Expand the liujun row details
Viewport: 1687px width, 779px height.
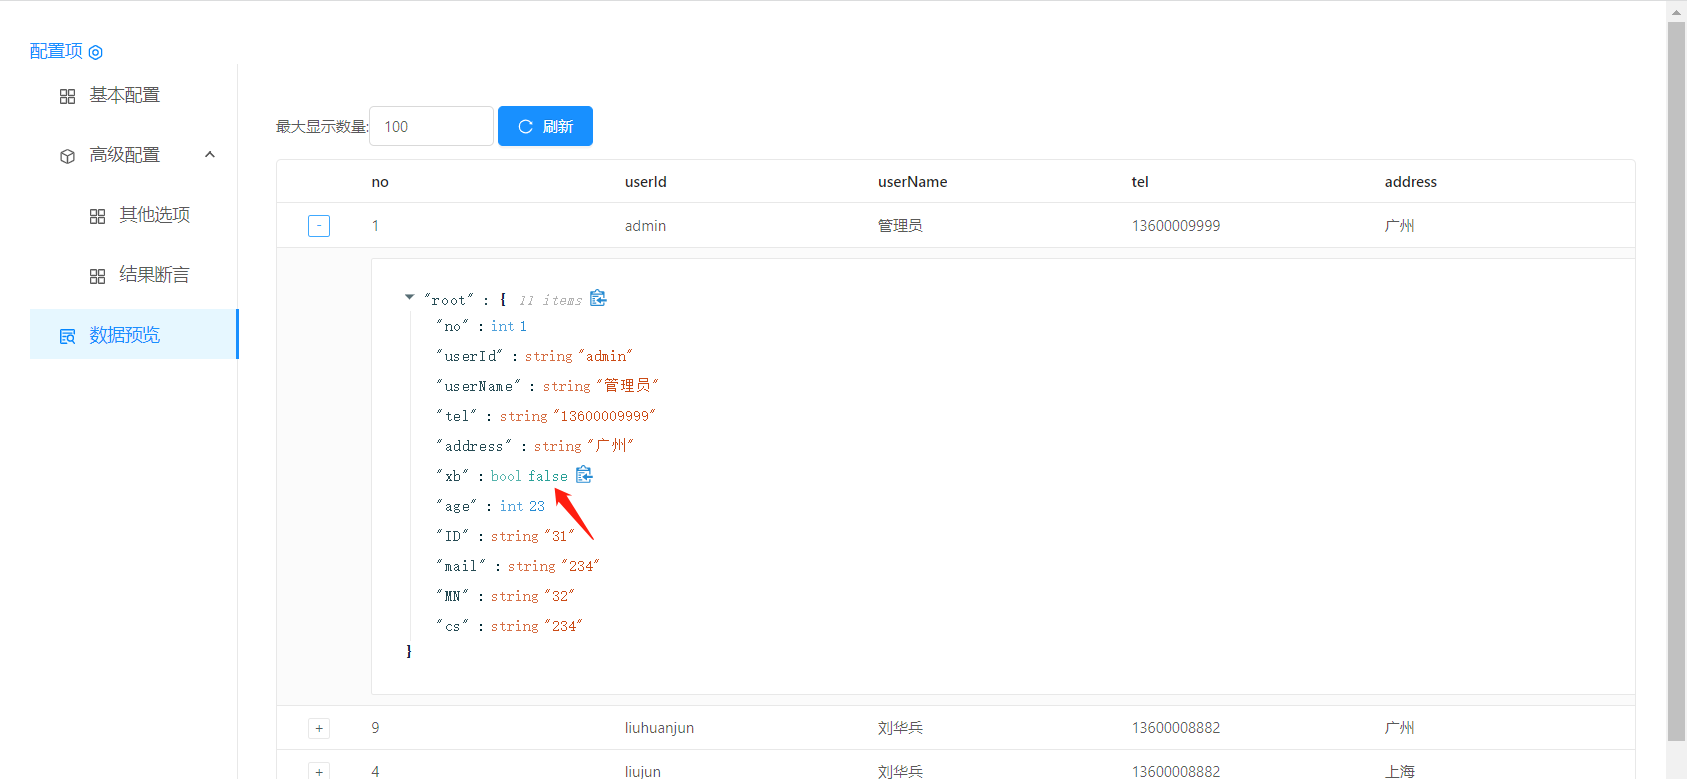point(319,770)
